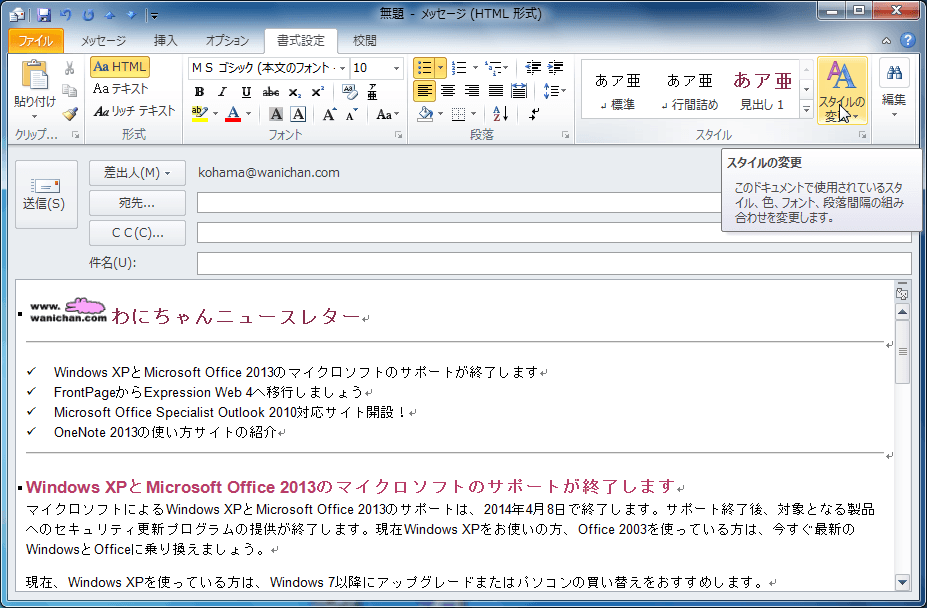Open the highlight color dropdown arrow
The width and height of the screenshot is (927, 608).
(x=215, y=114)
